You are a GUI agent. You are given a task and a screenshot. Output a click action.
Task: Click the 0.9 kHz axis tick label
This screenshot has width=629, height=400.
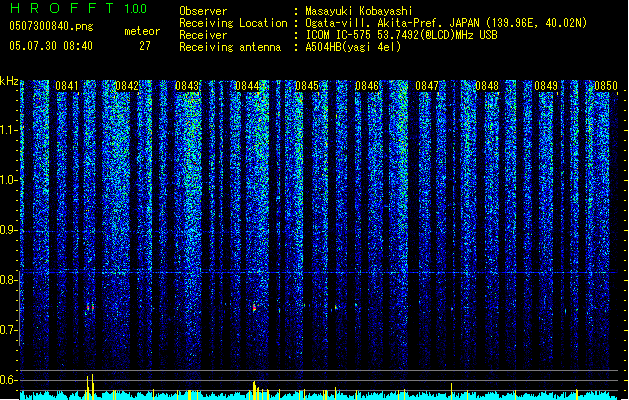9,230
